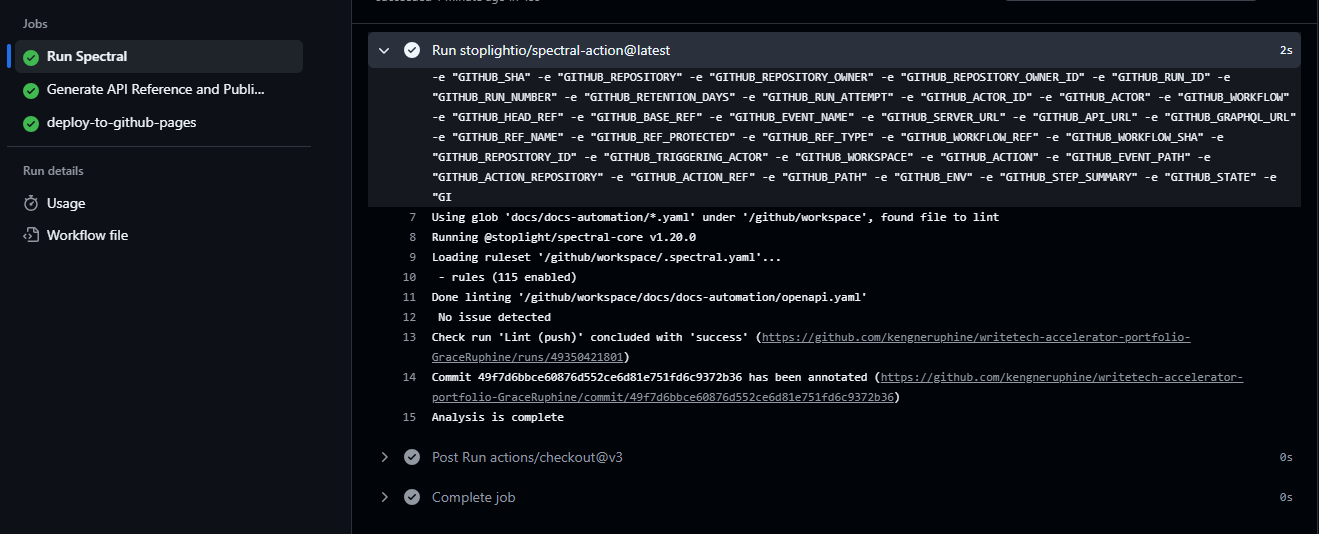Viewport: 1319px width, 534px height.
Task: Expand the Post Run actions/checkout@v3 step
Action: point(385,457)
